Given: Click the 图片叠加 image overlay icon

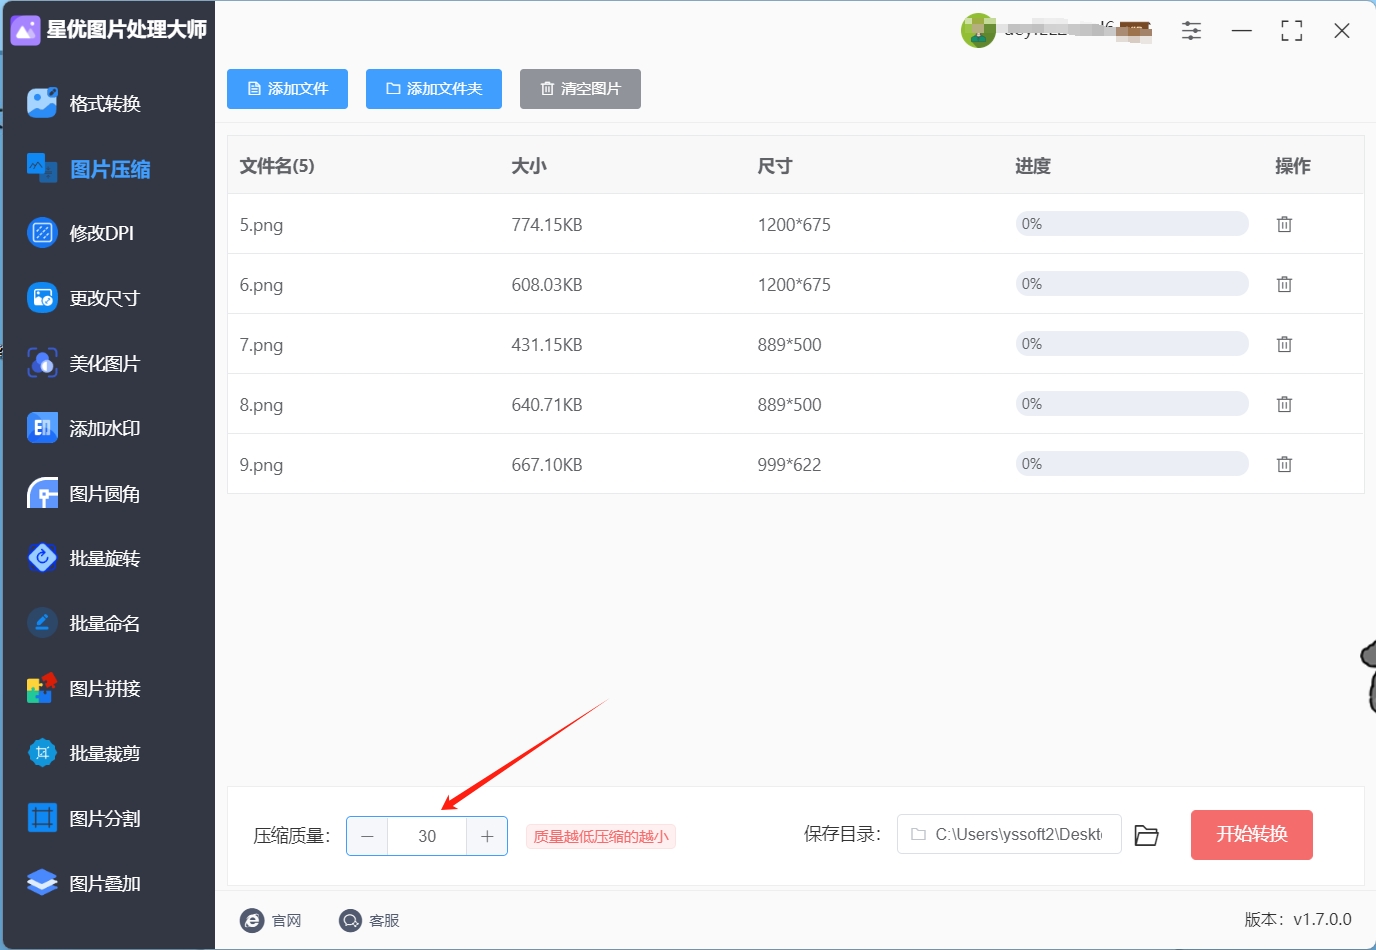Looking at the screenshot, I should [x=42, y=883].
